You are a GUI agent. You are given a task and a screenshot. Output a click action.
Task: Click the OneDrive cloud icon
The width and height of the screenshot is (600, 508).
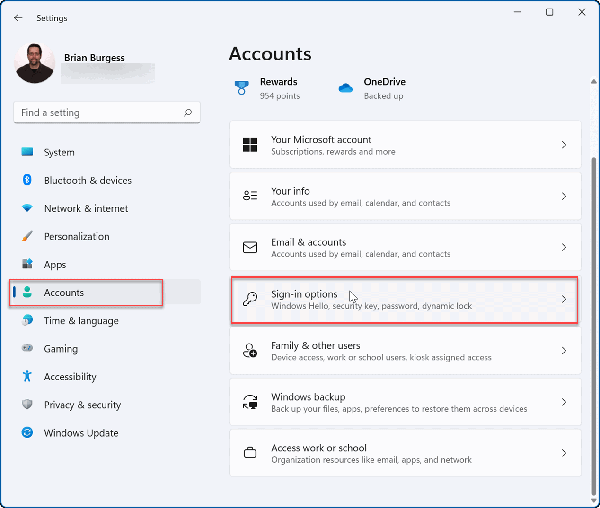pos(346,88)
